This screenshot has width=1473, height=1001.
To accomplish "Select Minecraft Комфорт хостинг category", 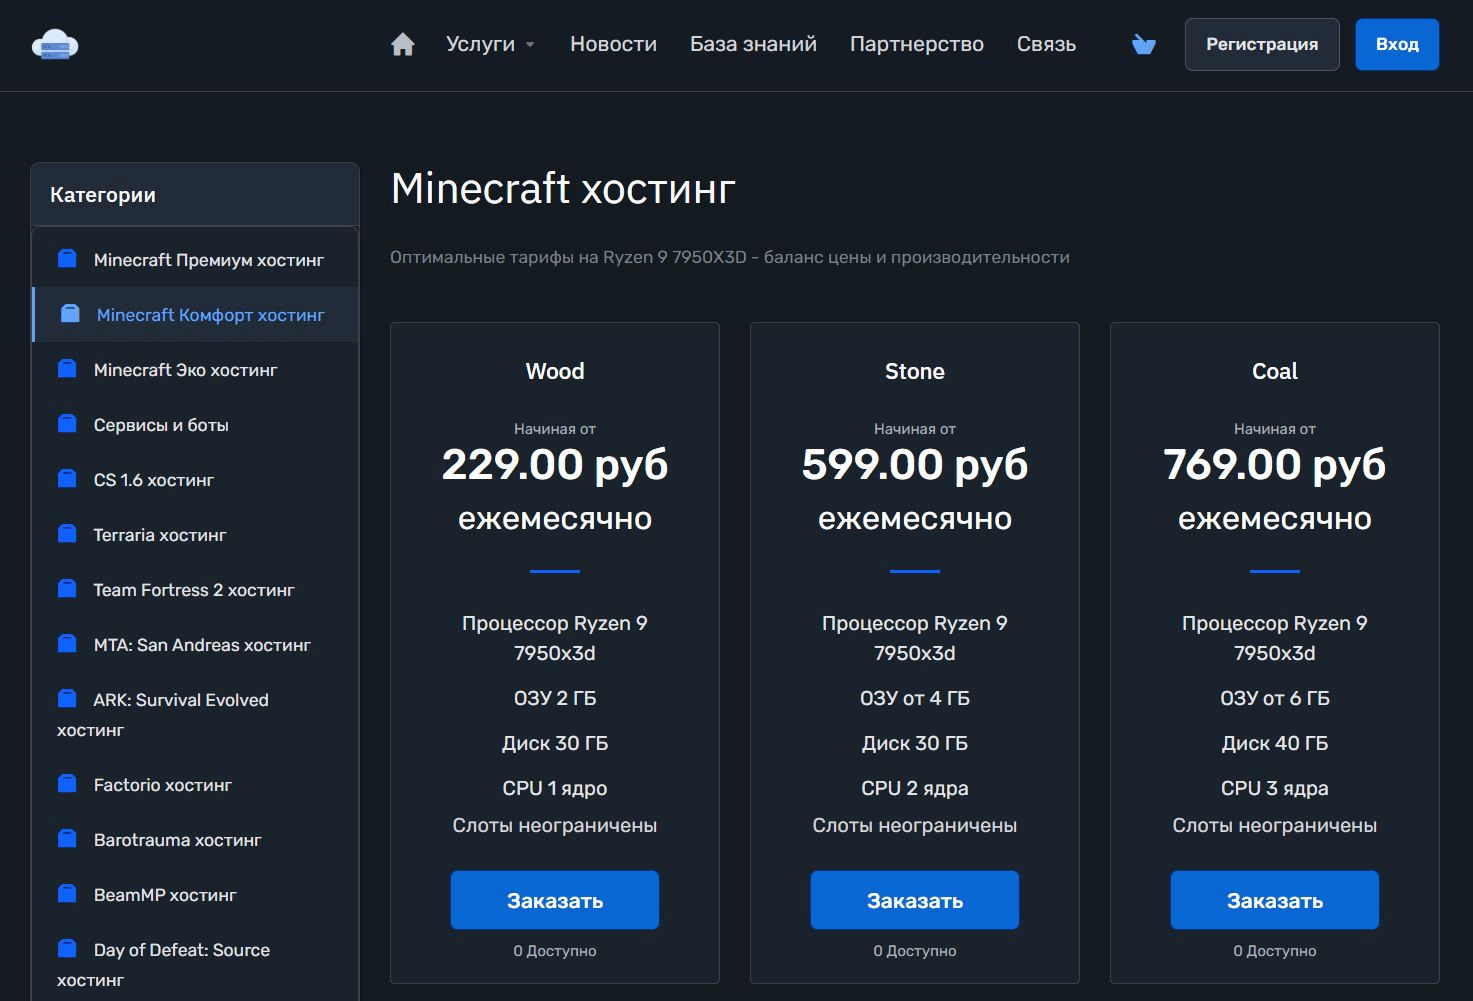I will [x=195, y=315].
